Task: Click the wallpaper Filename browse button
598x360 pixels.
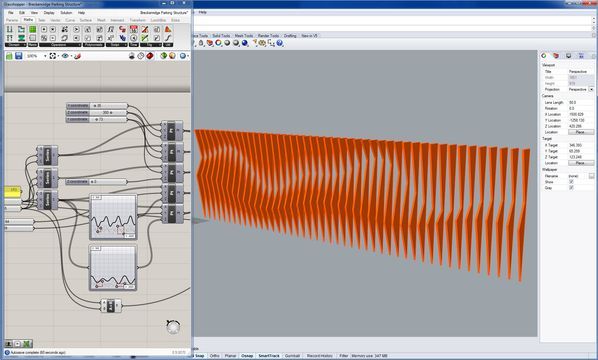Action: point(591,176)
